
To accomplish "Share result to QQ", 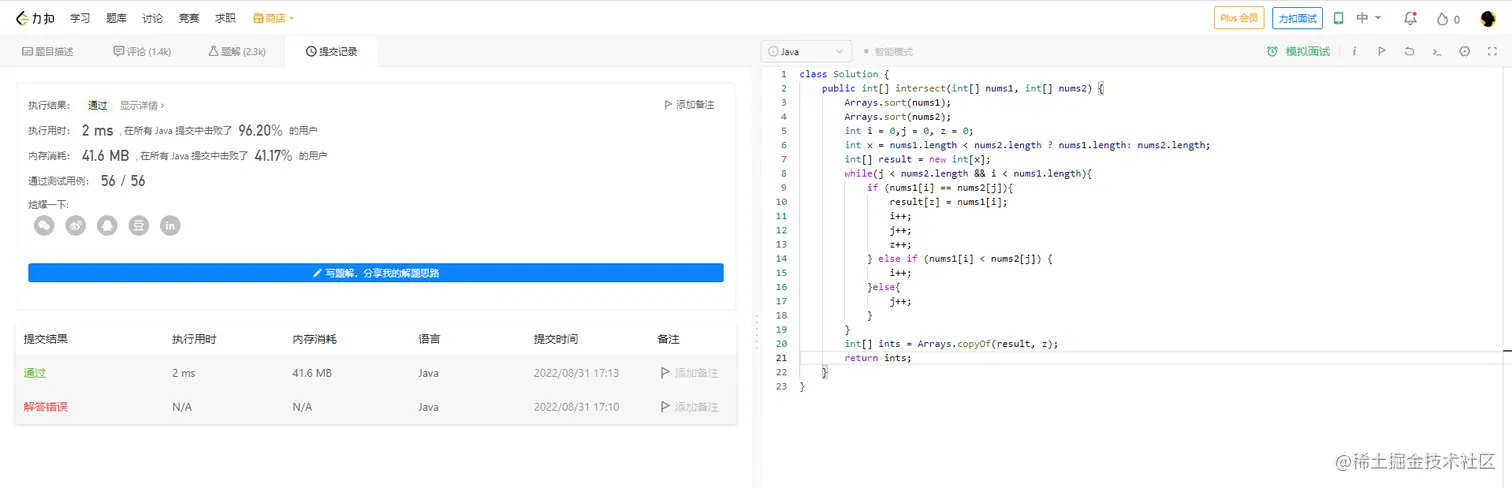I will [107, 226].
